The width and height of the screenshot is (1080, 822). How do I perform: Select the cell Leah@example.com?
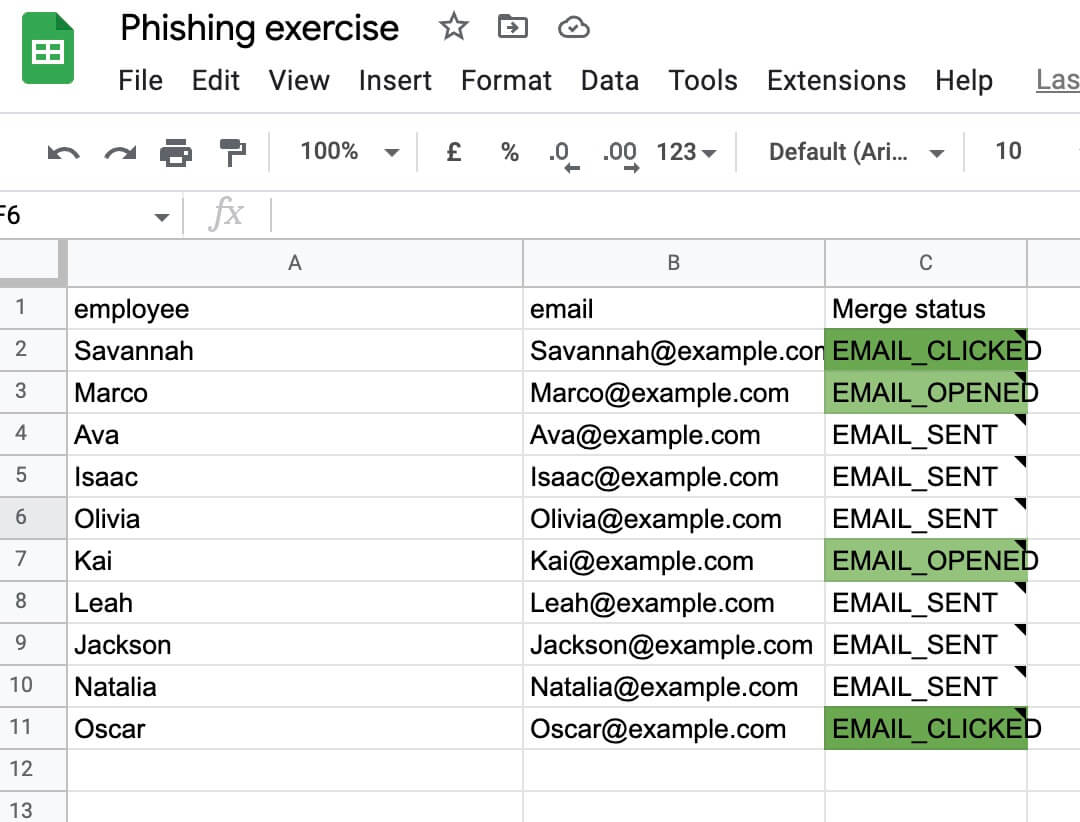[674, 603]
